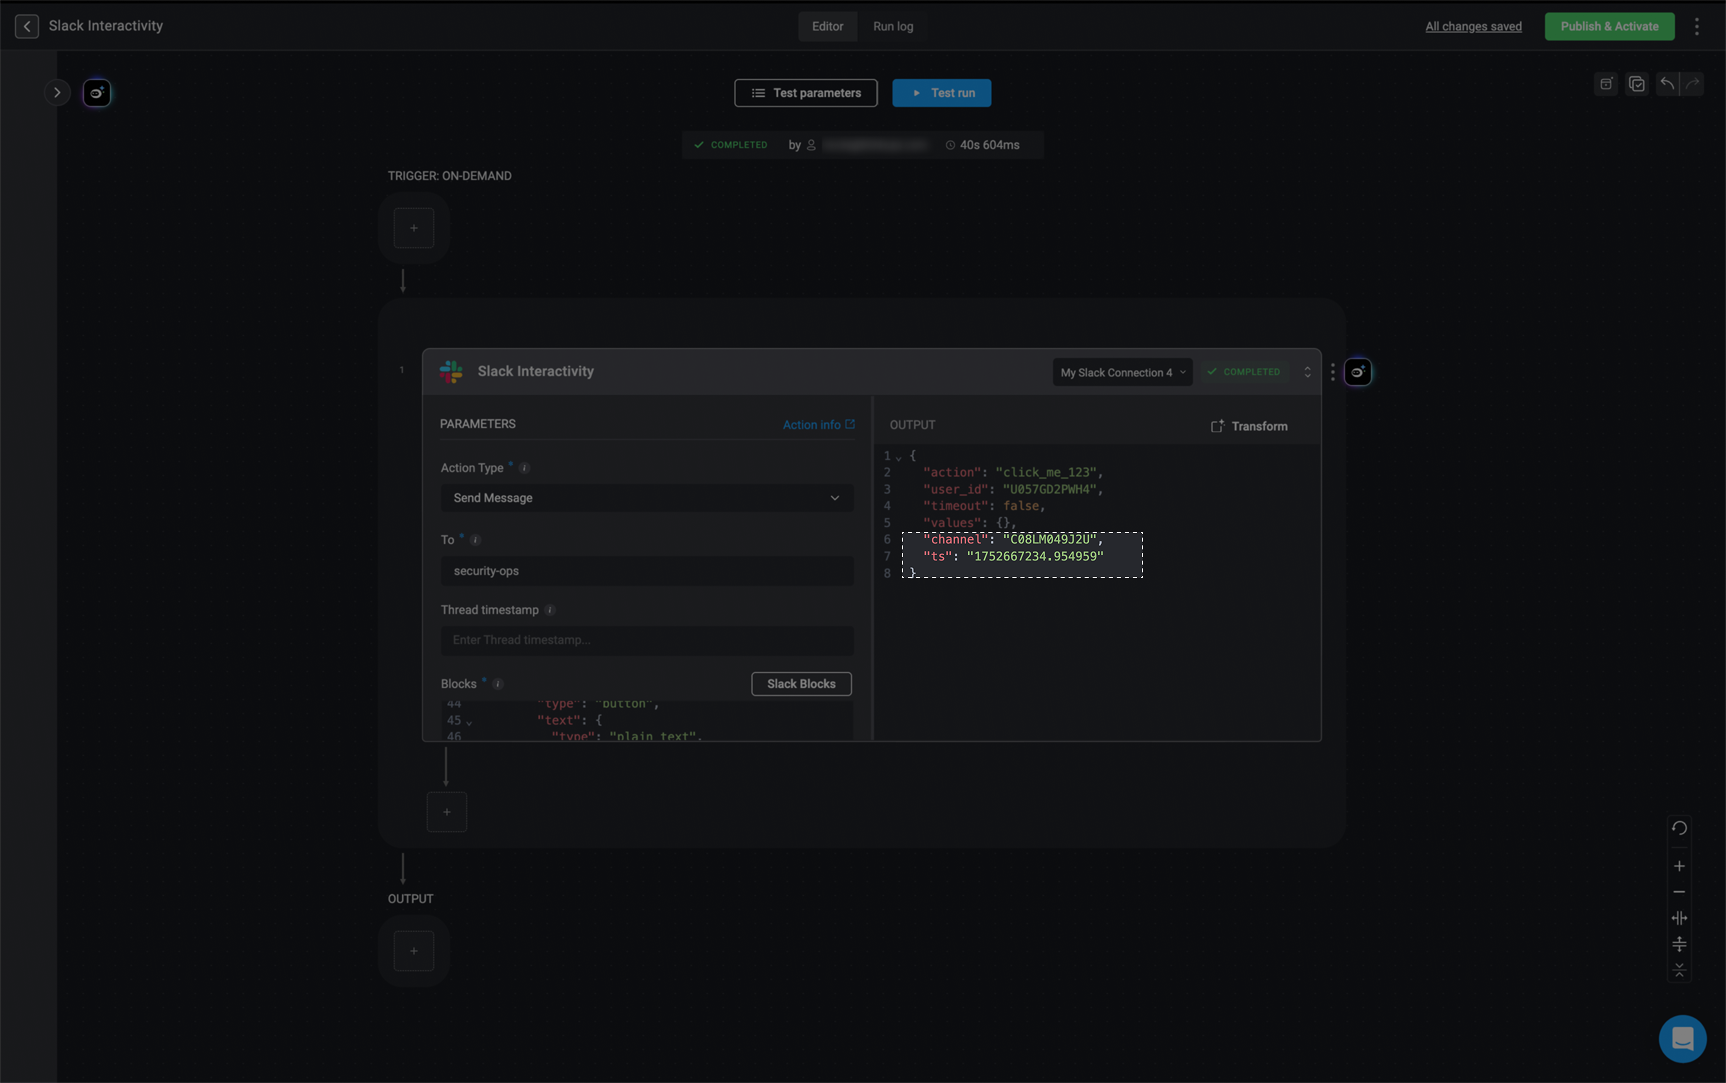
Task: Click the COMPLETED status badge on the step
Action: [x=1244, y=372]
